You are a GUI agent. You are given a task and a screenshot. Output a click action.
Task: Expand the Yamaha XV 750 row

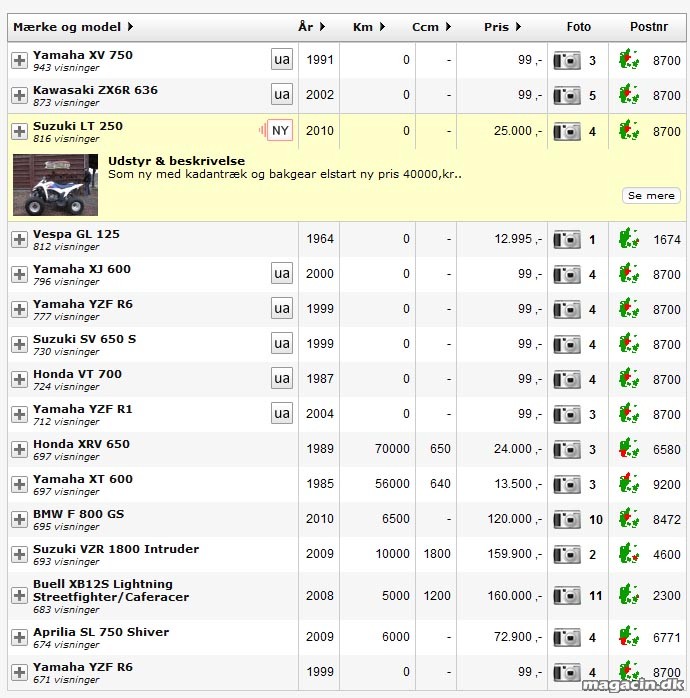click(x=19, y=60)
